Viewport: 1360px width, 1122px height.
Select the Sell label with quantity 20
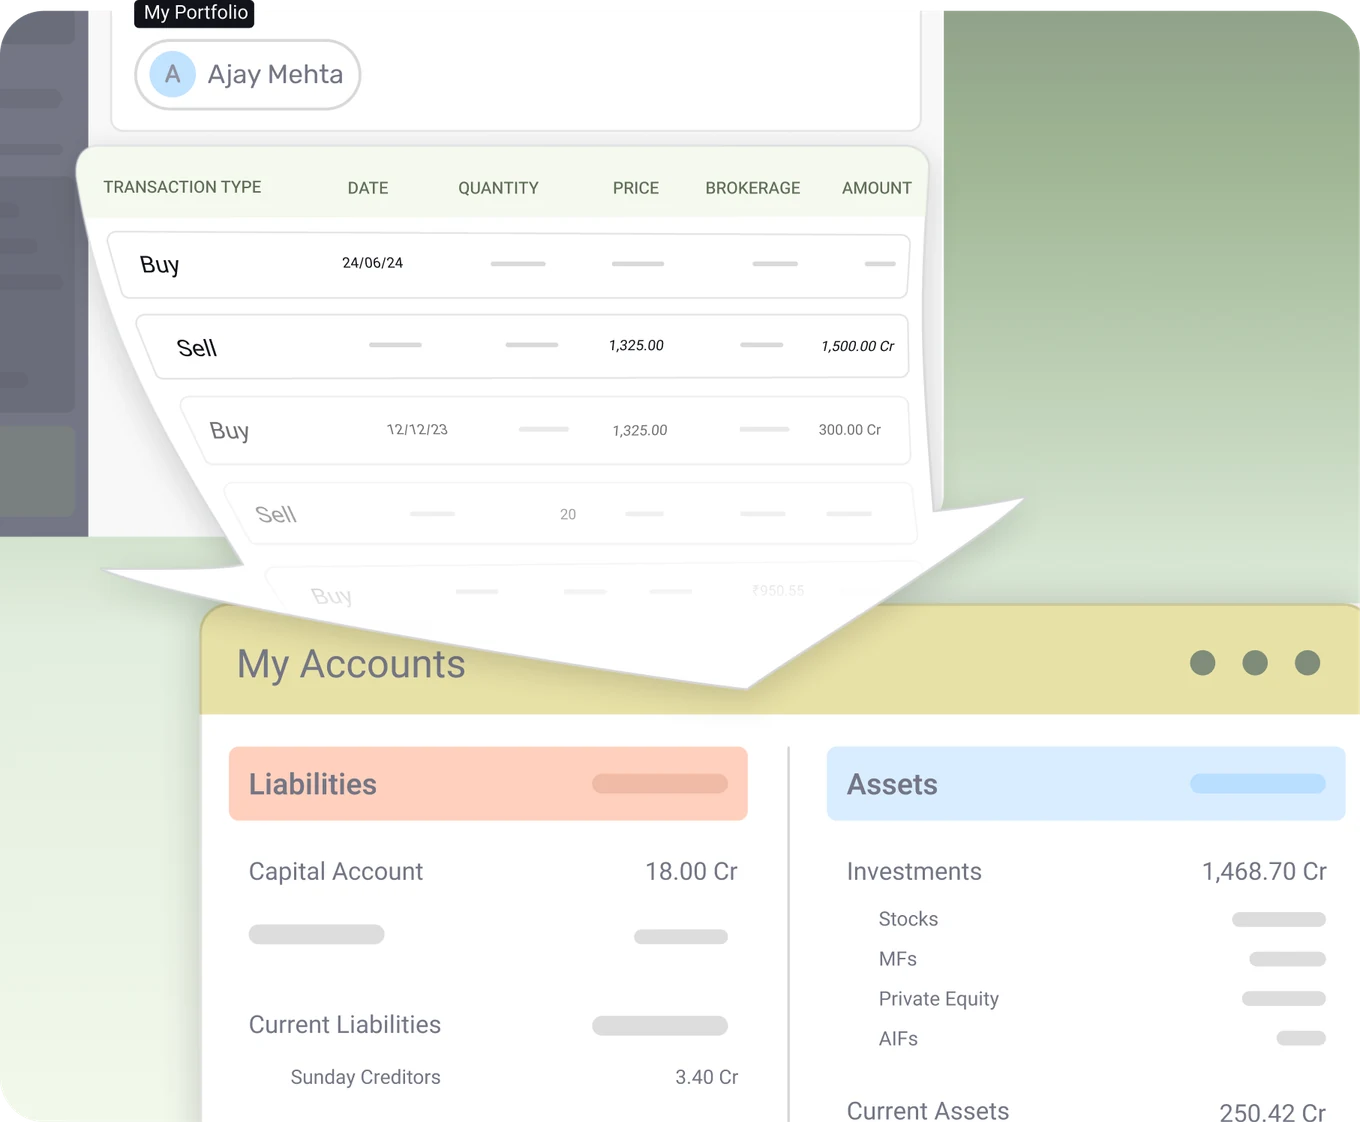click(x=276, y=514)
